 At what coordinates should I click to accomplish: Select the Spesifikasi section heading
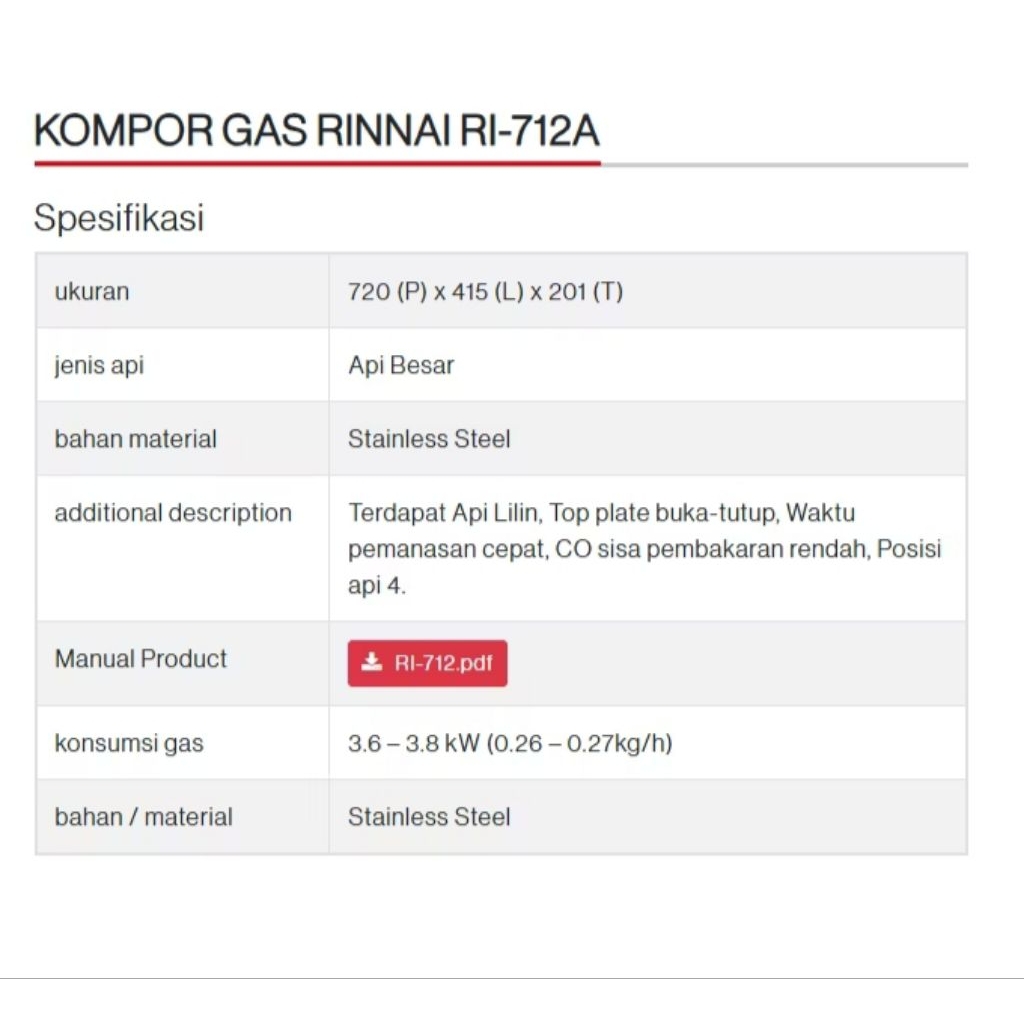click(119, 217)
